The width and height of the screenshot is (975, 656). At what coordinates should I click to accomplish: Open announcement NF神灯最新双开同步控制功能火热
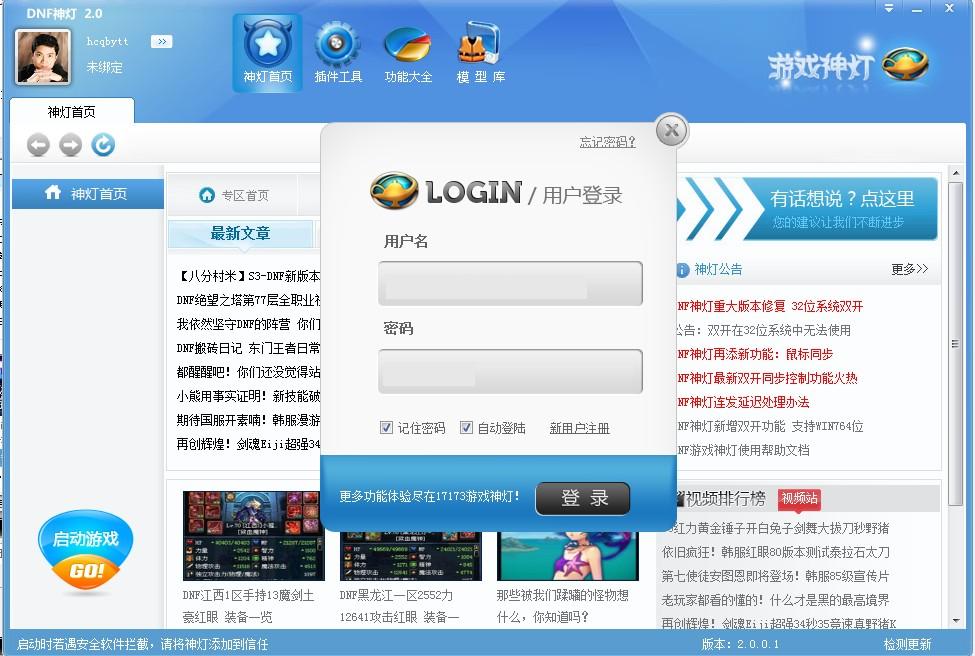click(767, 378)
